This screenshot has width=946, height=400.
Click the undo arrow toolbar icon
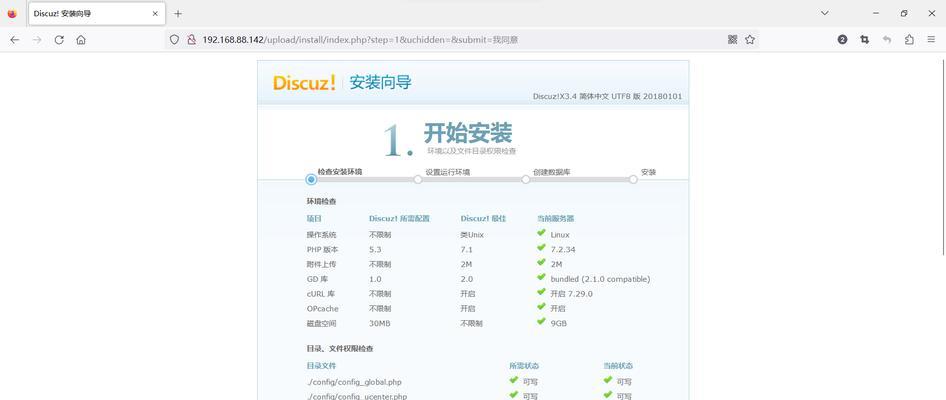(x=887, y=40)
